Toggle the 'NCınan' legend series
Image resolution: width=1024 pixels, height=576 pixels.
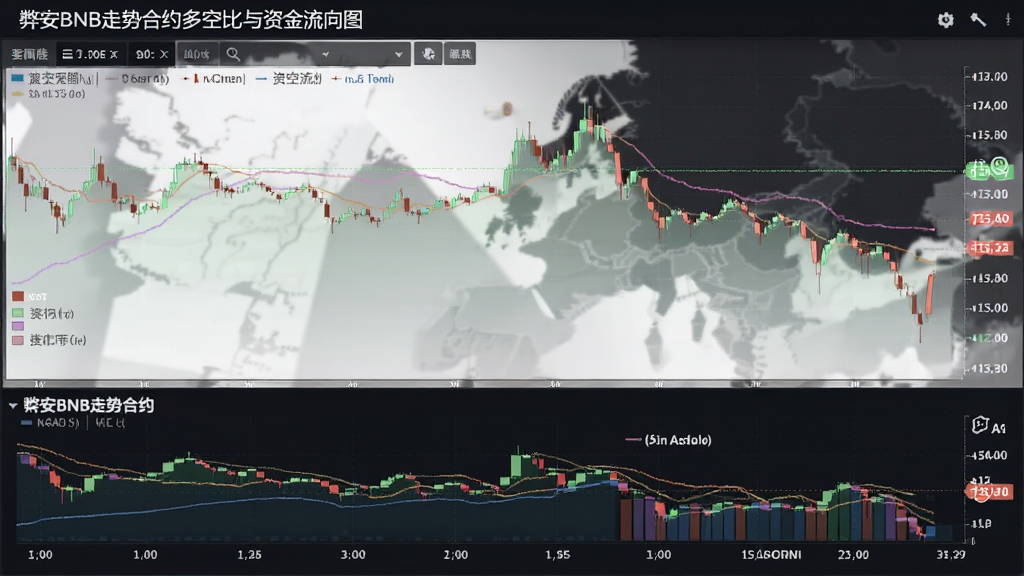(214, 79)
